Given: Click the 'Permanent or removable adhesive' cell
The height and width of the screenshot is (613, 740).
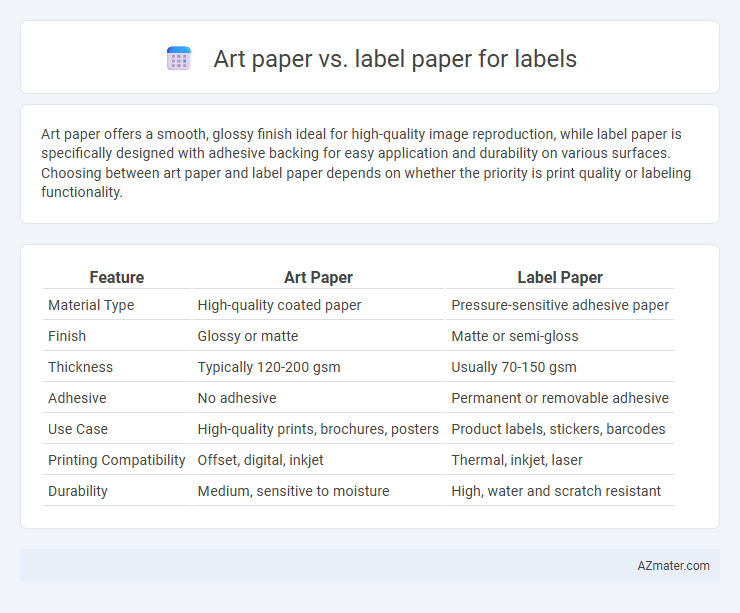Looking at the screenshot, I should pos(560,398).
